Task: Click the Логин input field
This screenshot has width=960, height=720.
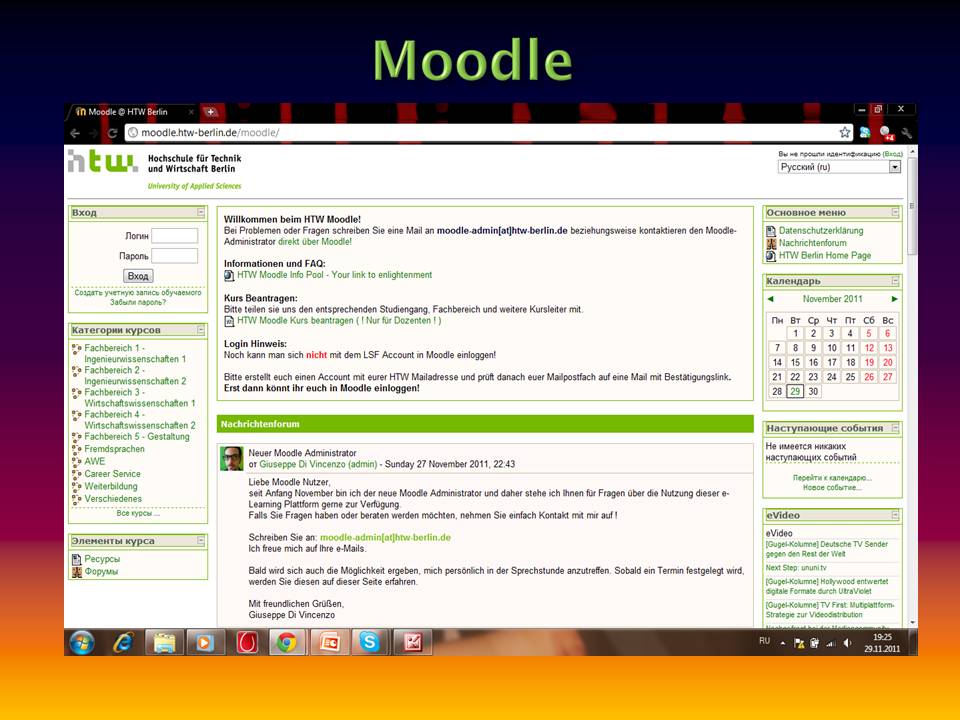Action: tap(174, 236)
